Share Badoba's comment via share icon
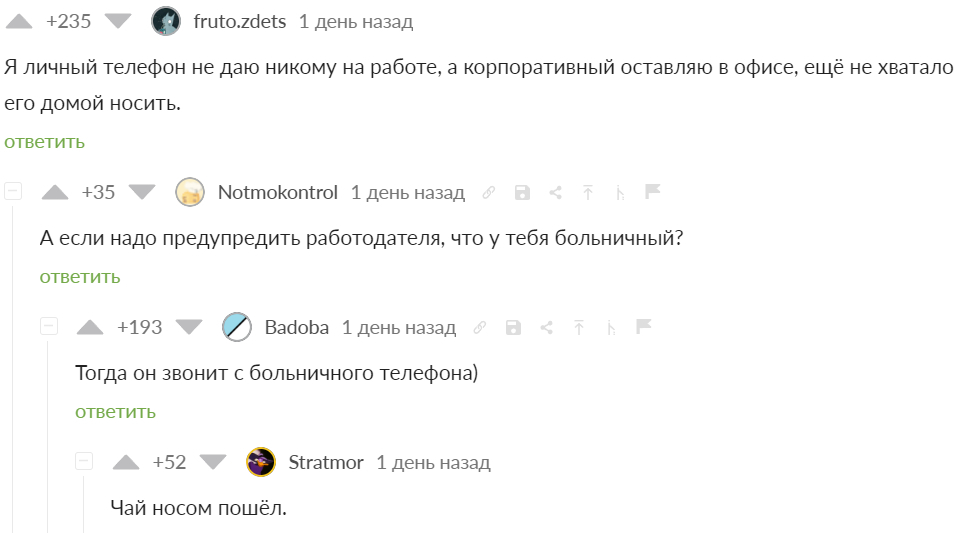Image resolution: width=970 pixels, height=533 pixels. [546, 328]
